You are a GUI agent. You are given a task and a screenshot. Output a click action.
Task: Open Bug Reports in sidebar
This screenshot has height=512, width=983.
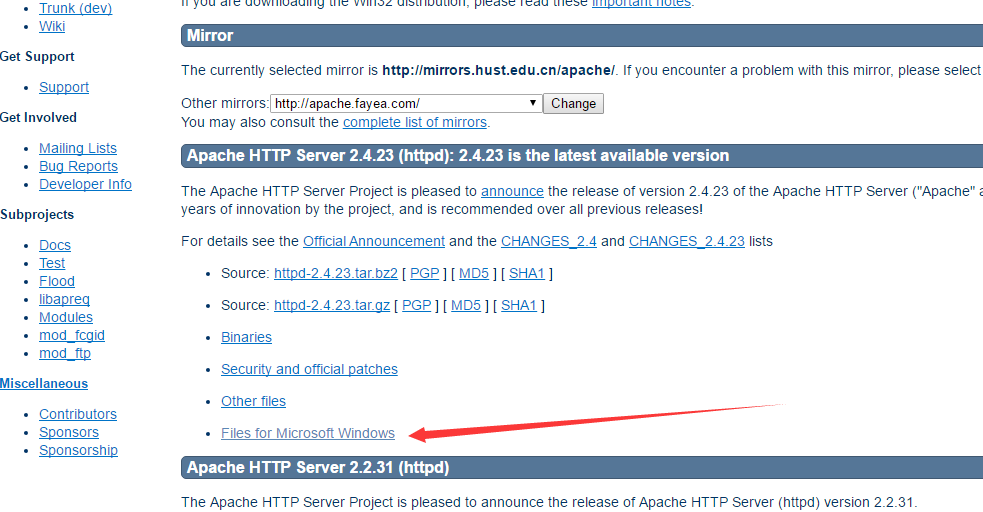coord(78,166)
